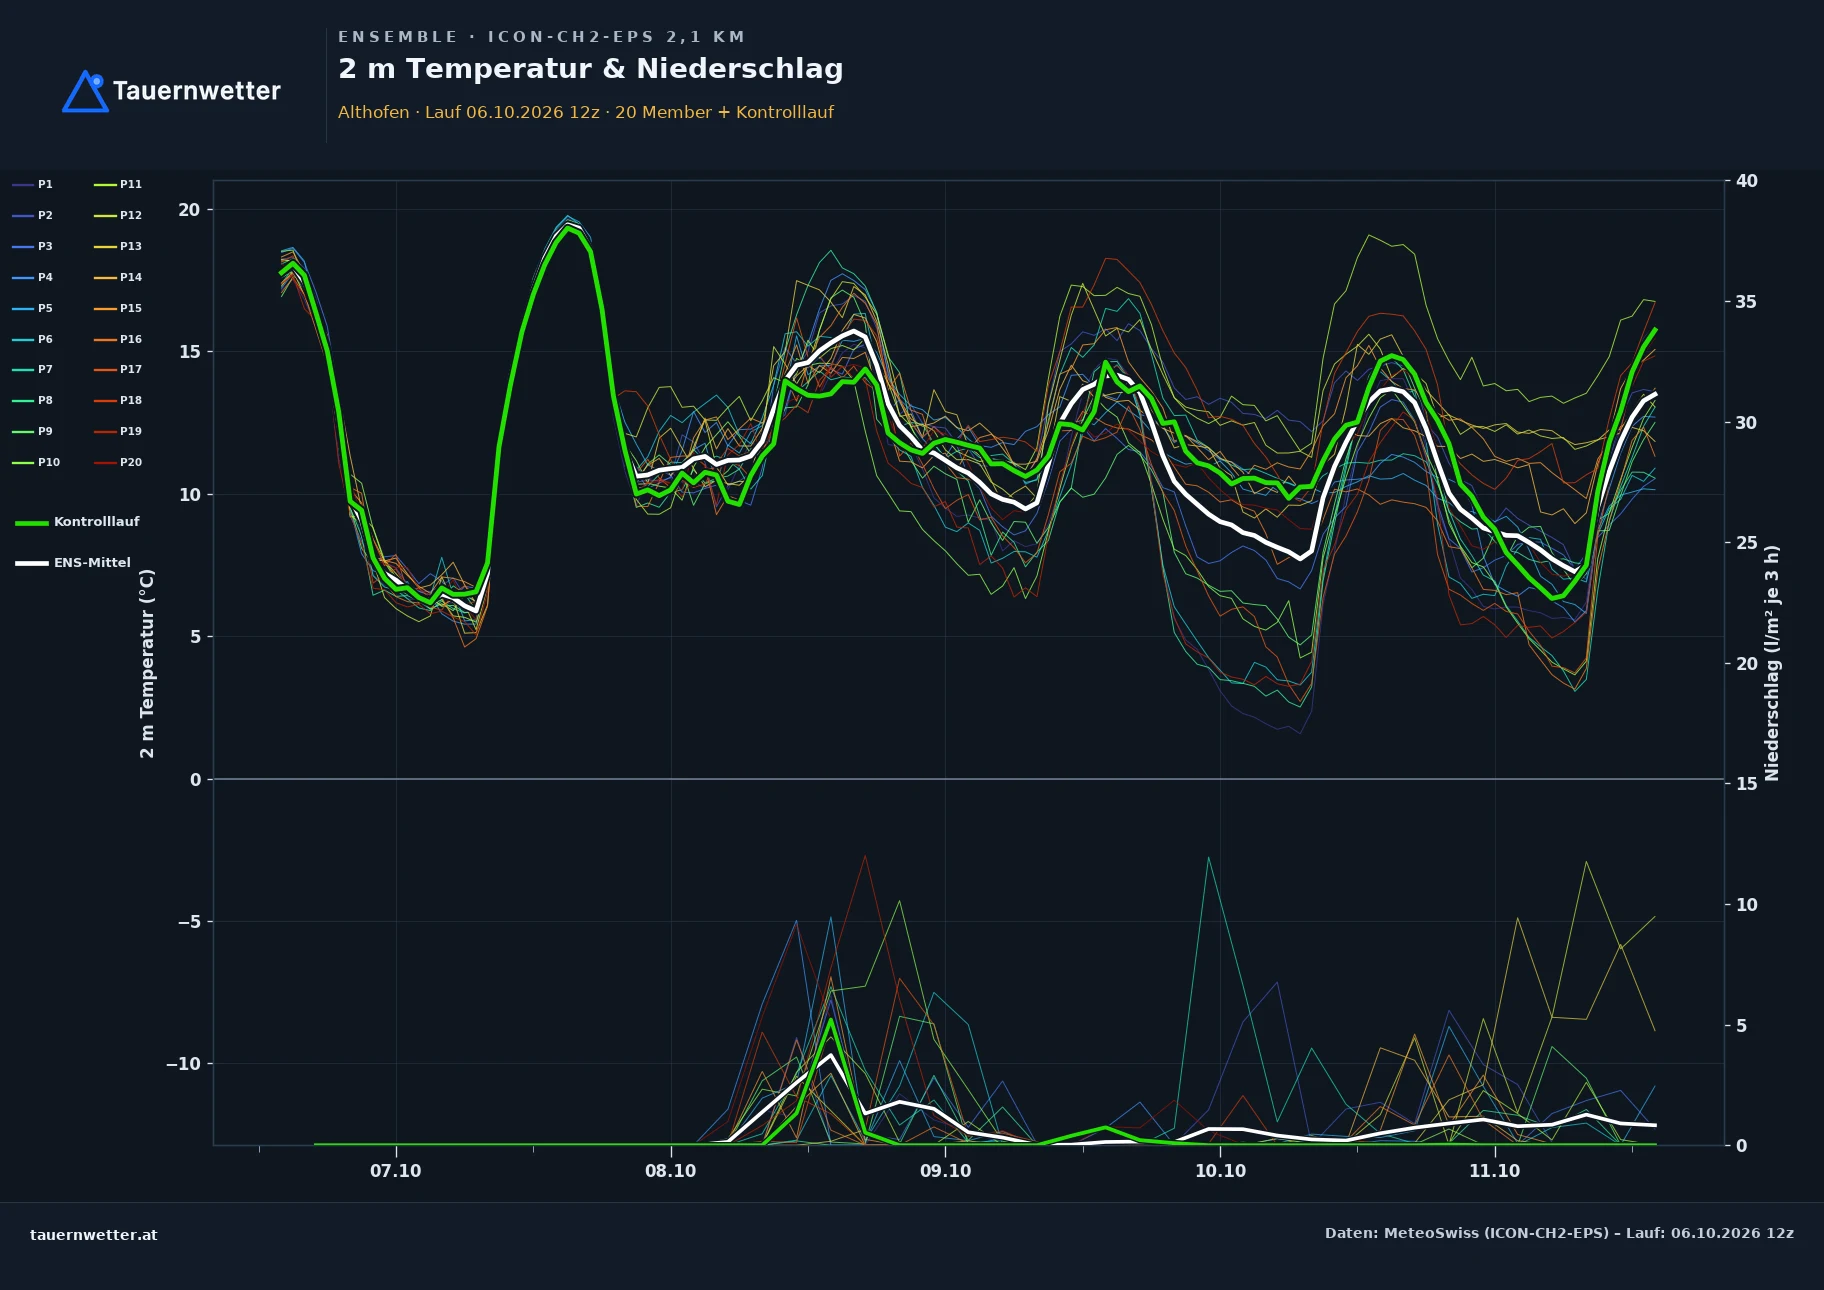Toggle the P7 legend entry

[32, 369]
